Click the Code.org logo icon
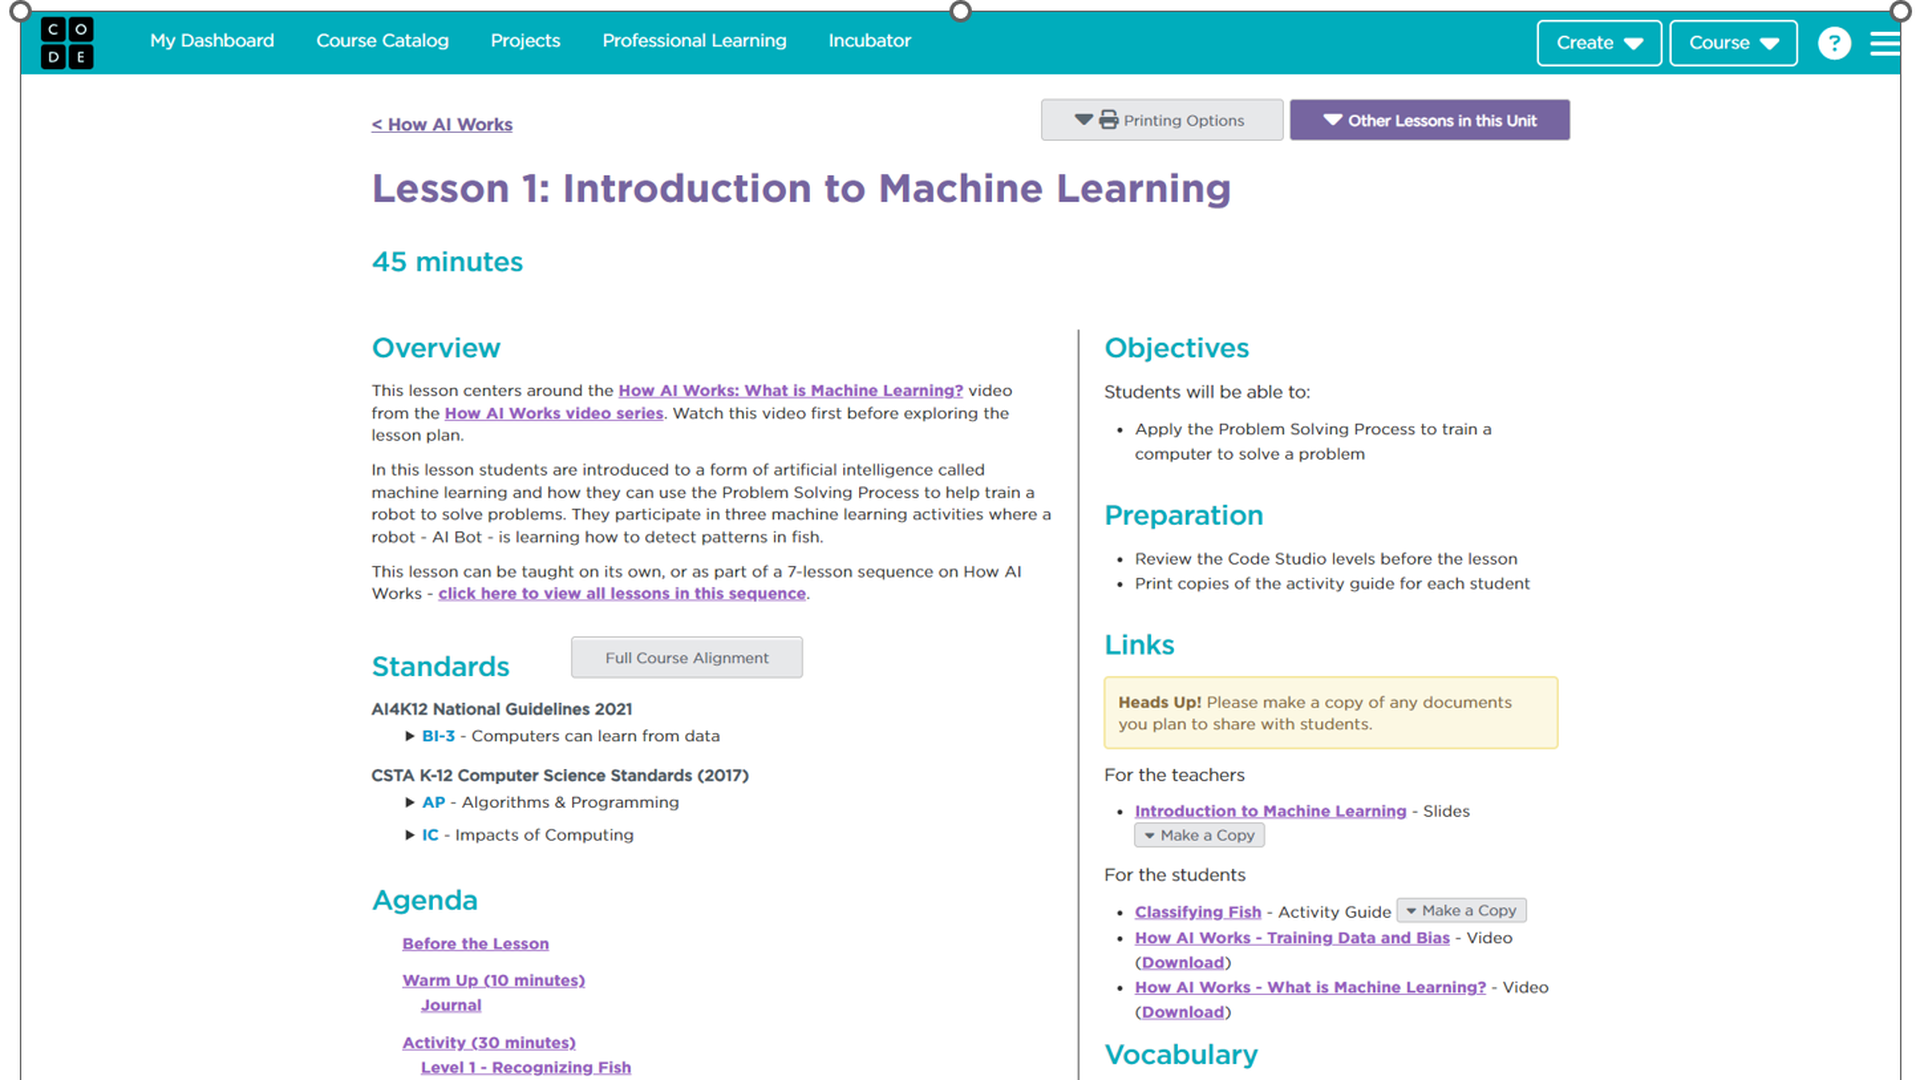Image resolution: width=1920 pixels, height=1080 pixels. (x=66, y=42)
